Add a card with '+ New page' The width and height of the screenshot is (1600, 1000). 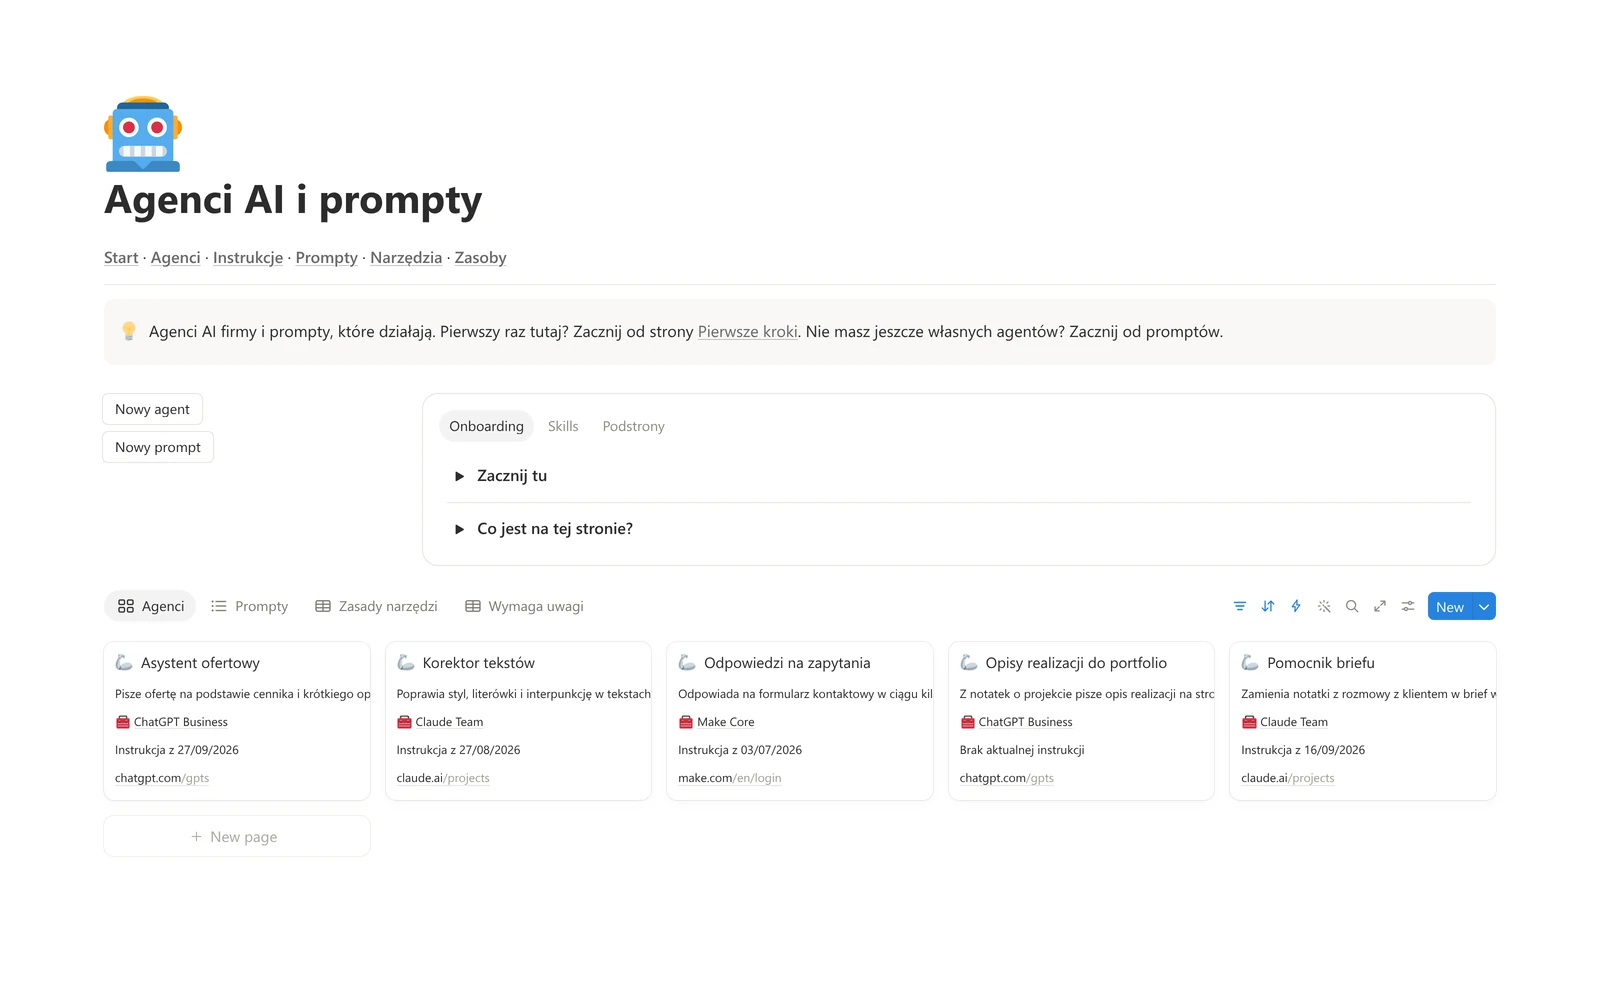coord(237,836)
